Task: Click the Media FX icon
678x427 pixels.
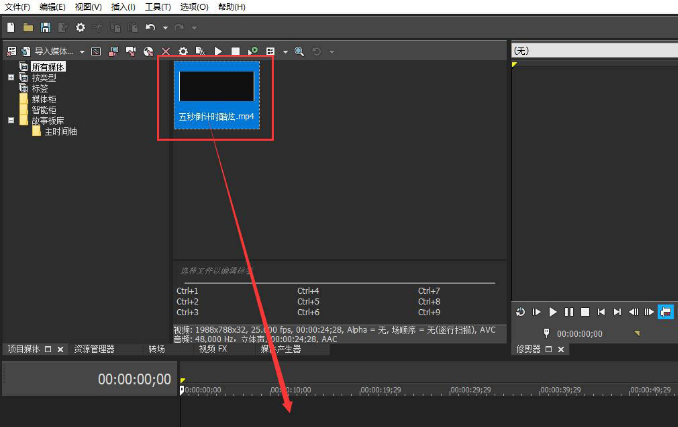Action: tap(200, 51)
